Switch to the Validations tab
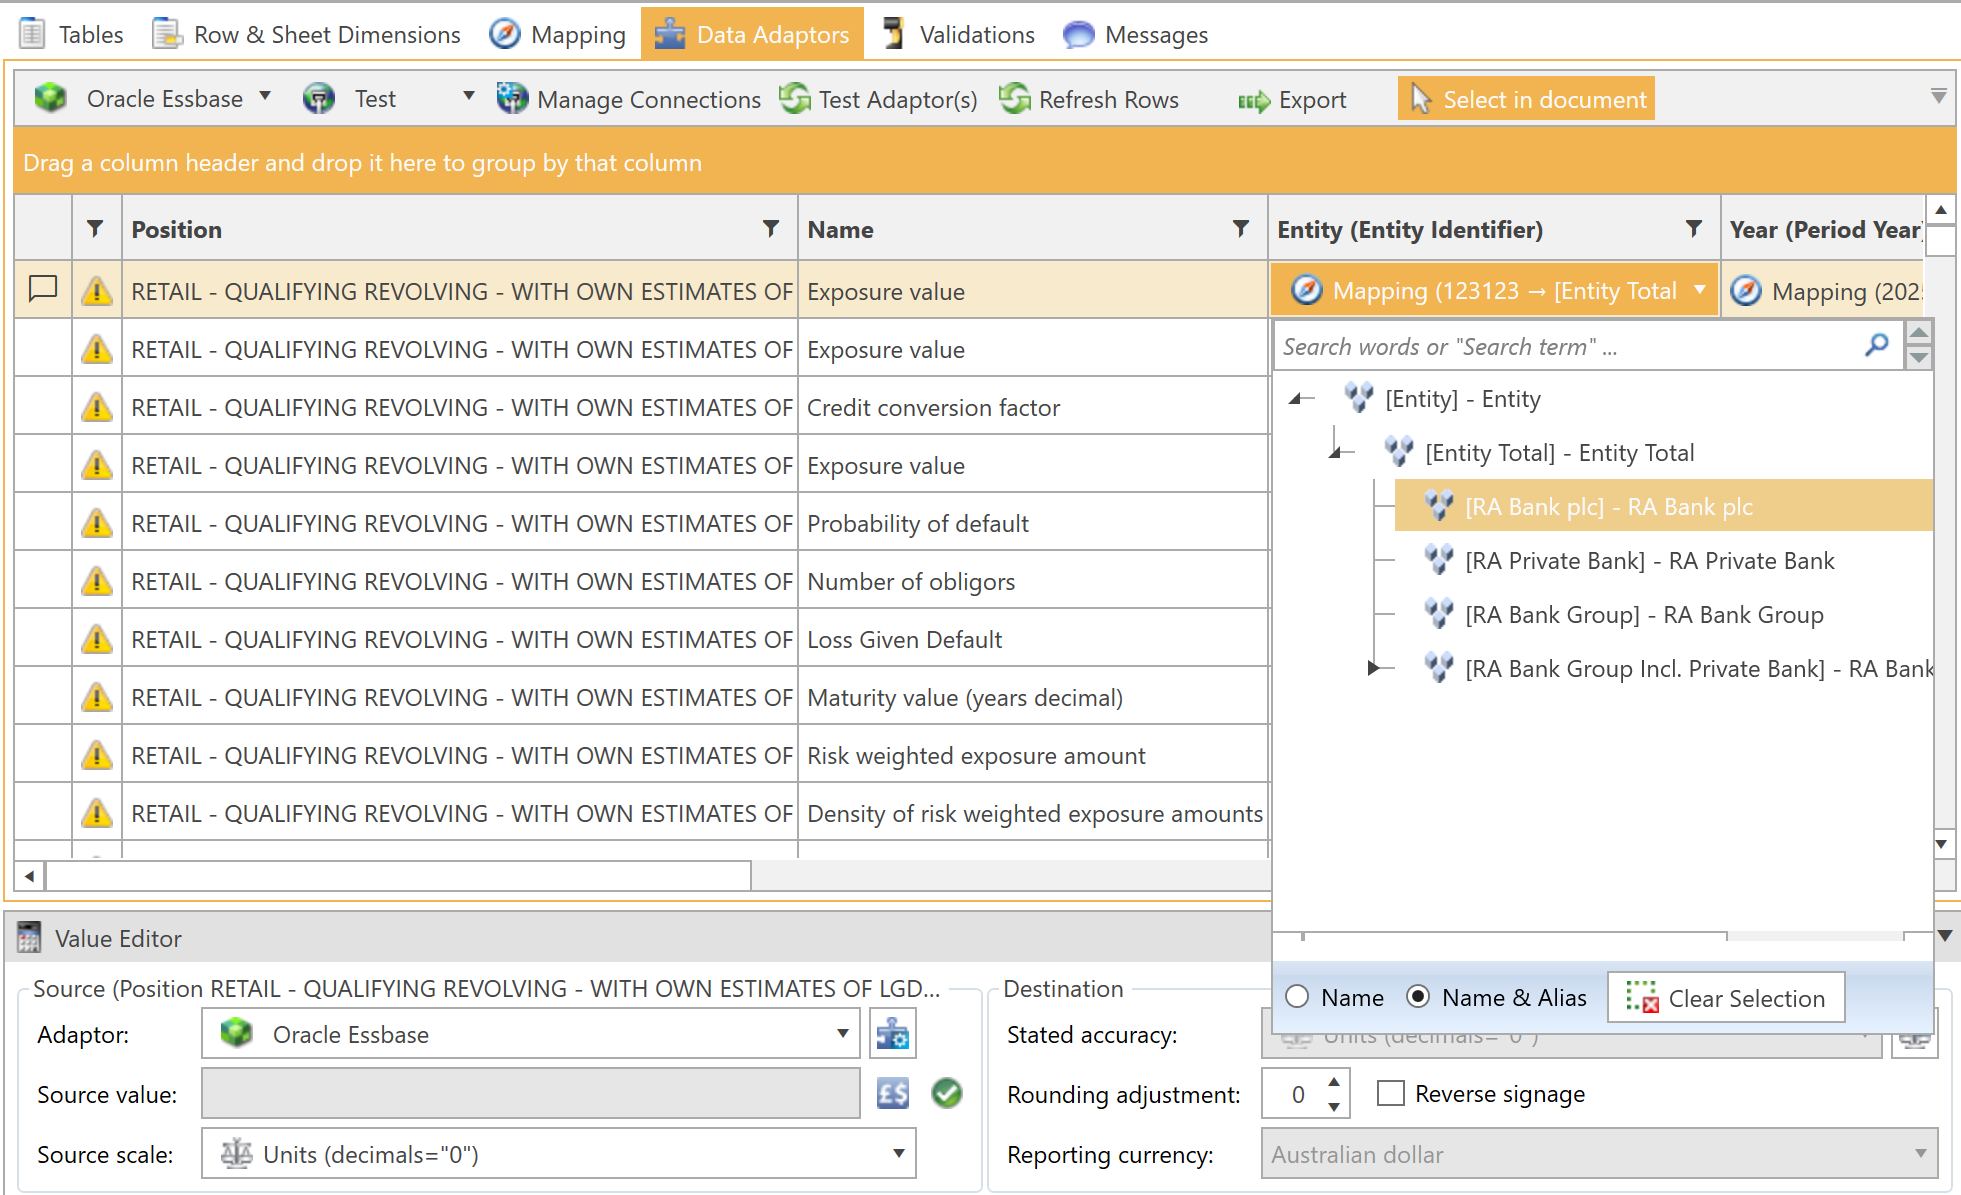Screen dimensions: 1961x1195 pos(959,34)
